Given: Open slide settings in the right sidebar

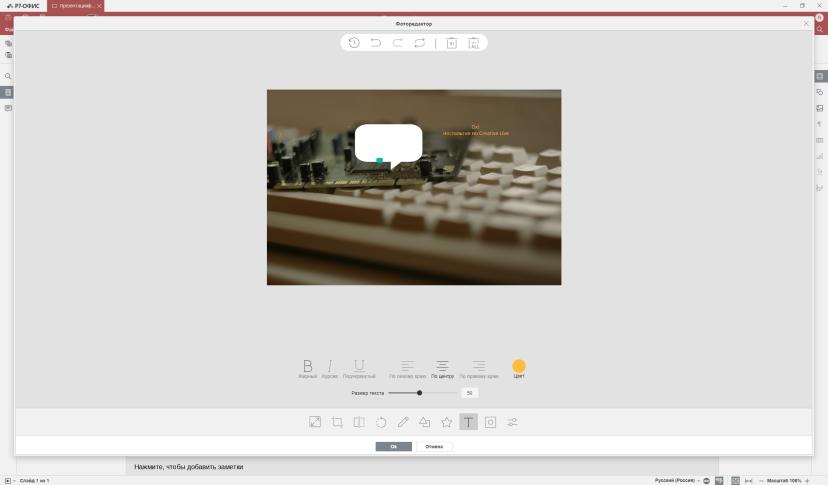Looking at the screenshot, I should (x=820, y=76).
